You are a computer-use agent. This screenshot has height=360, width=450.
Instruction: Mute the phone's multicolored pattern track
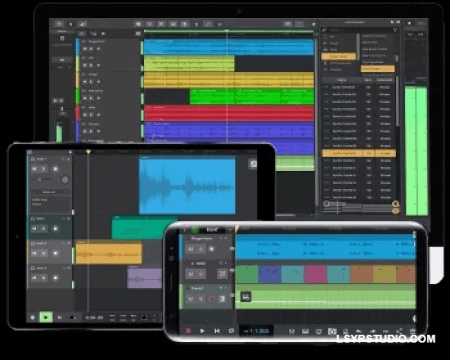191,274
